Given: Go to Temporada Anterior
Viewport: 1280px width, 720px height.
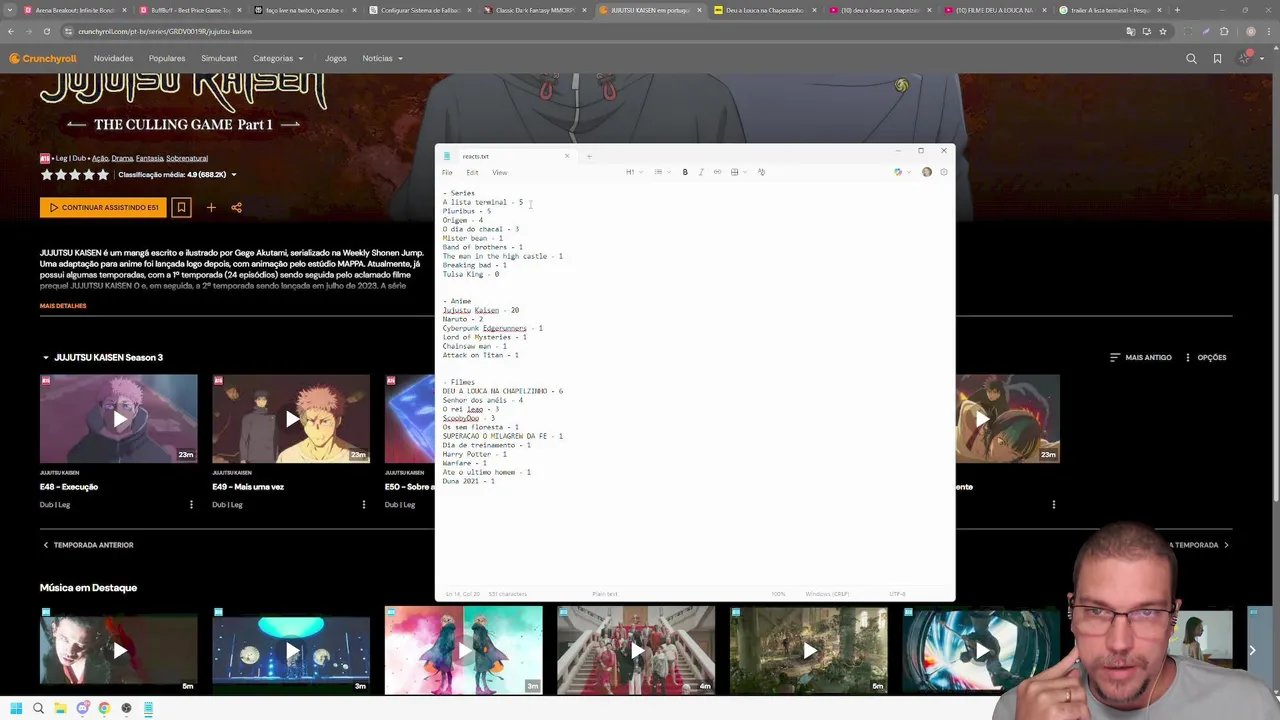Looking at the screenshot, I should point(88,545).
